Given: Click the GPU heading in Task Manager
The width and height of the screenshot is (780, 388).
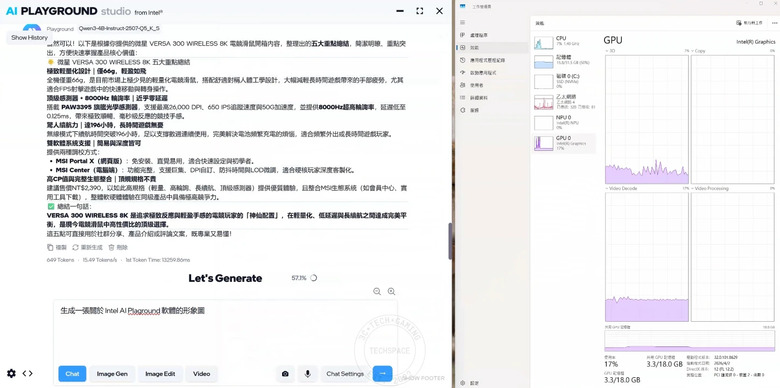Looking at the screenshot, I should pos(613,40).
